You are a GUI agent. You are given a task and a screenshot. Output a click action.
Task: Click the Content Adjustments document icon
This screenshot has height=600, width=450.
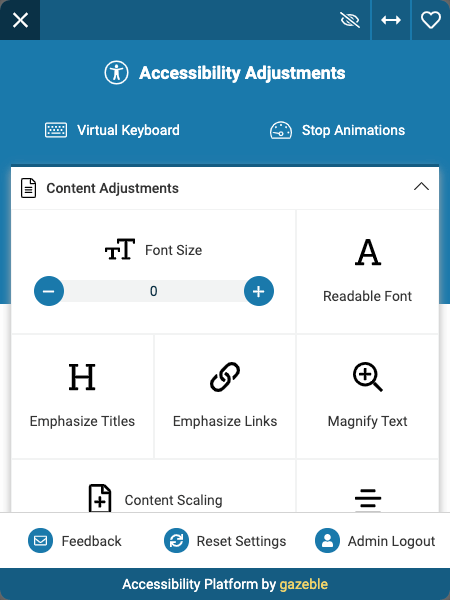click(x=28, y=188)
